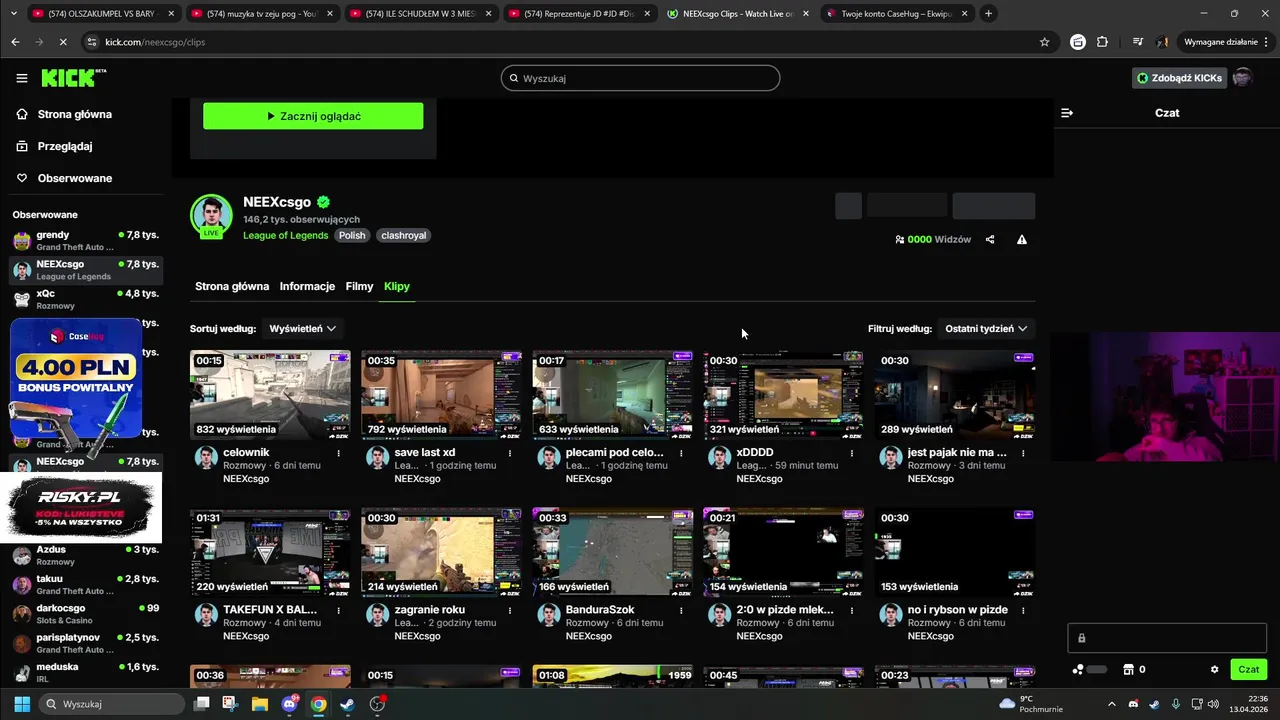Click Kick search field 'Wyszukaj'
1280x720 pixels.
coord(640,78)
